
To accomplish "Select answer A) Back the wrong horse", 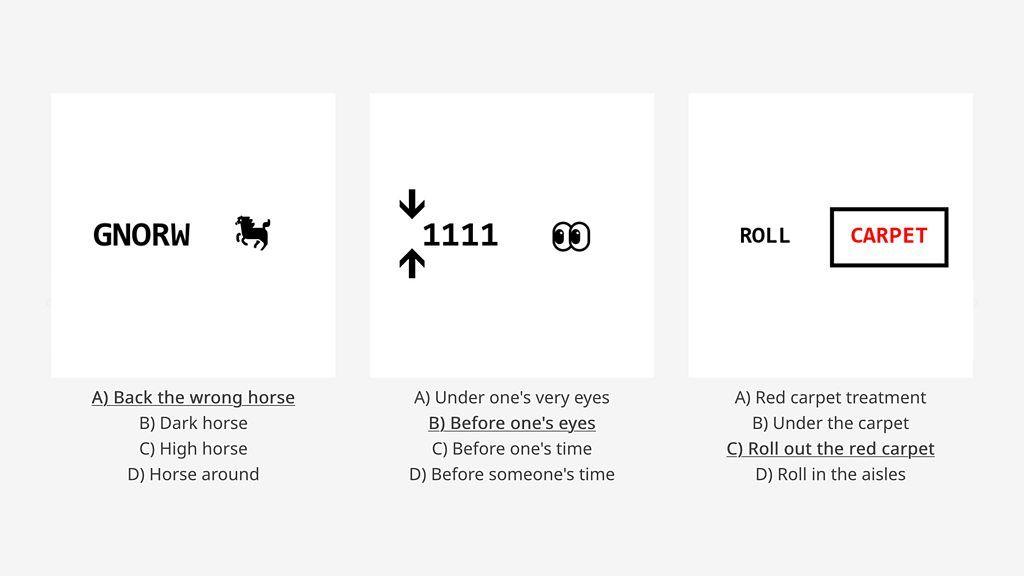I will coord(193,398).
